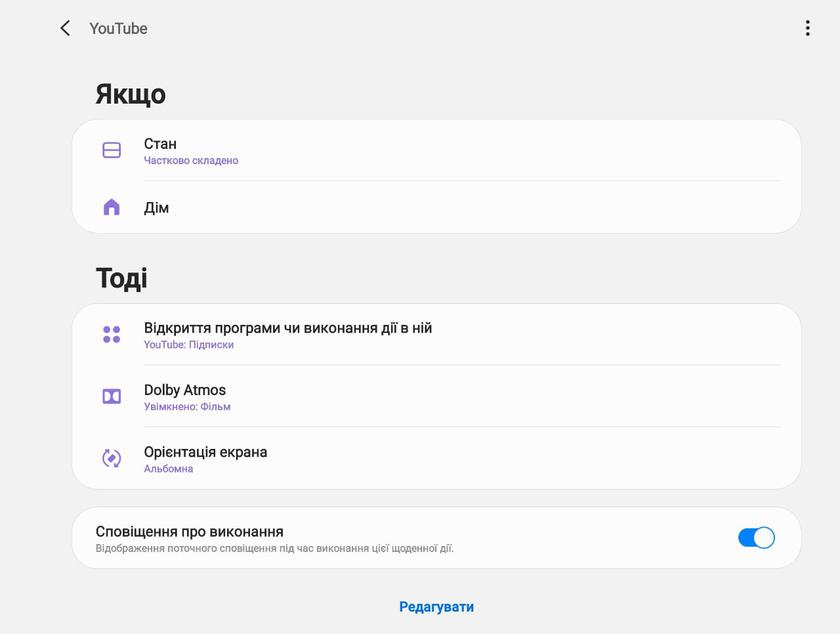Select the Стан condition title
Screen dimensions: 840x634
(x=160, y=144)
